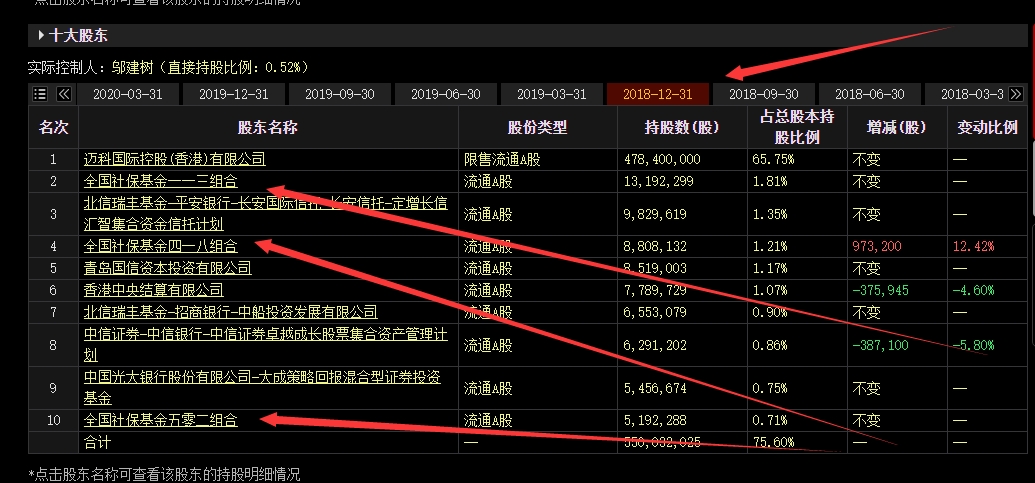
Task: Open shareholder 全国社保基金一一三组合
Action: click(160, 181)
